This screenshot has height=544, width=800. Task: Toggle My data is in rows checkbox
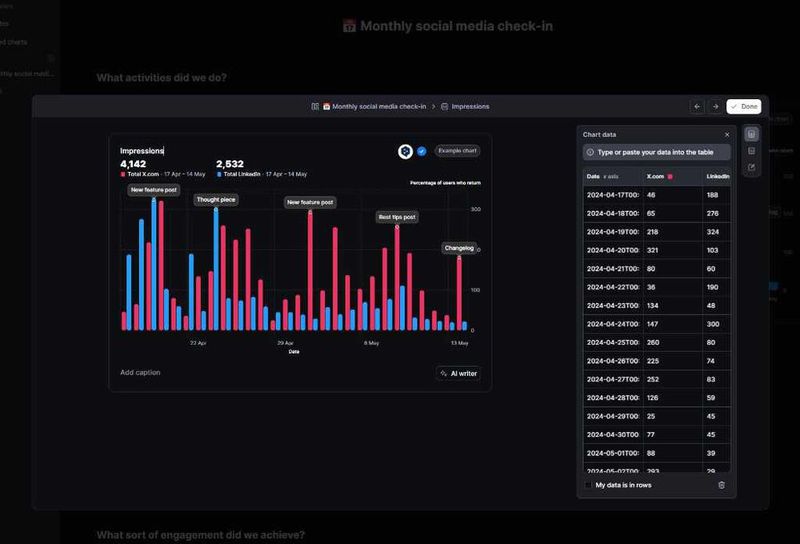tap(588, 485)
